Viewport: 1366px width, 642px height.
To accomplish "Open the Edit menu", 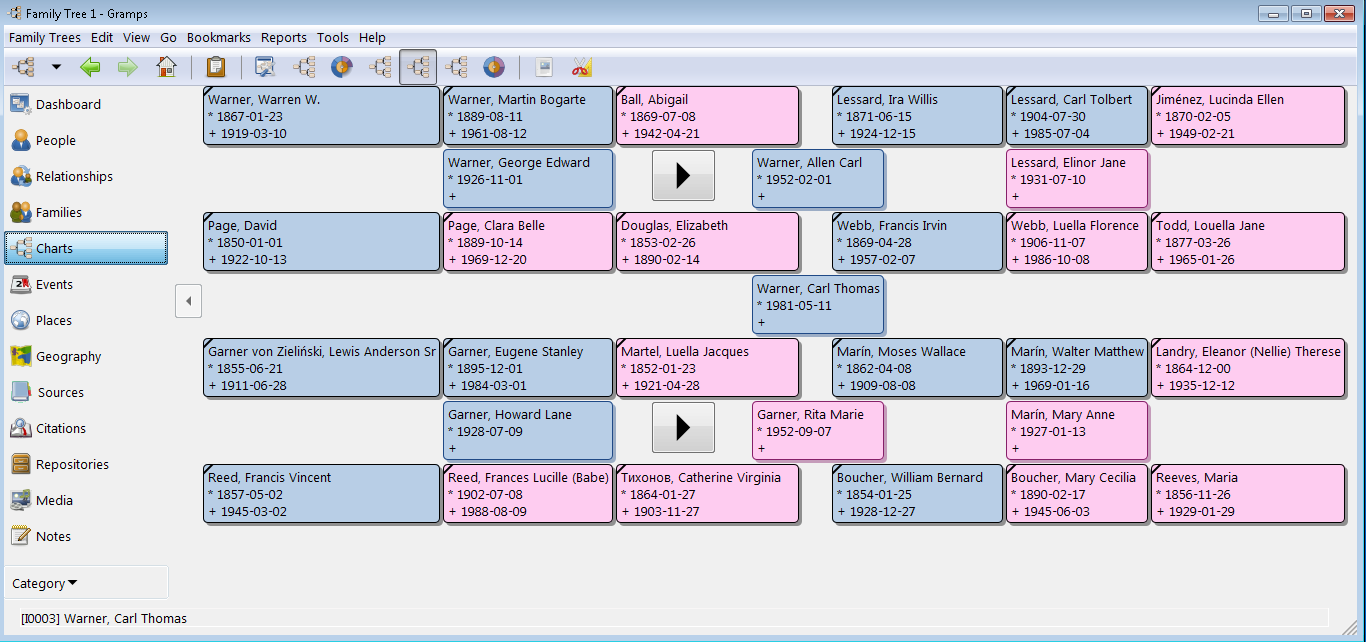I will (x=102, y=37).
